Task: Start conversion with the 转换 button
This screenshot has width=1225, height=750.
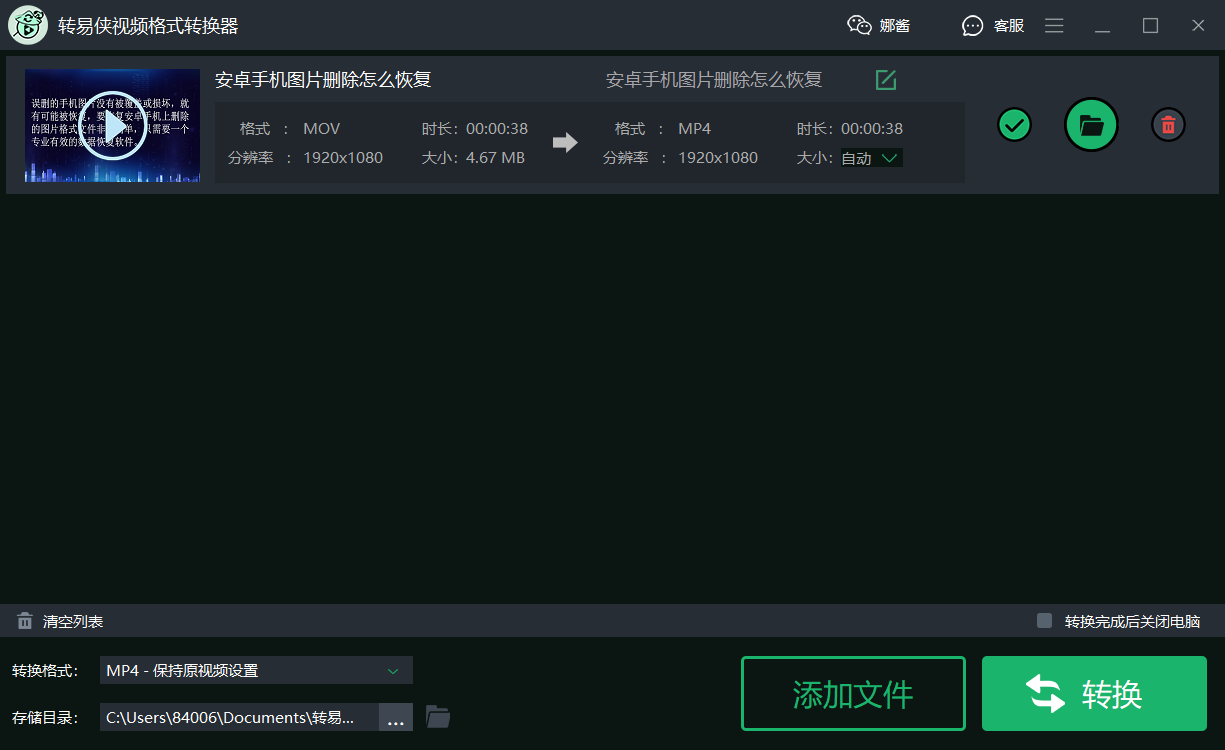Action: [1094, 693]
